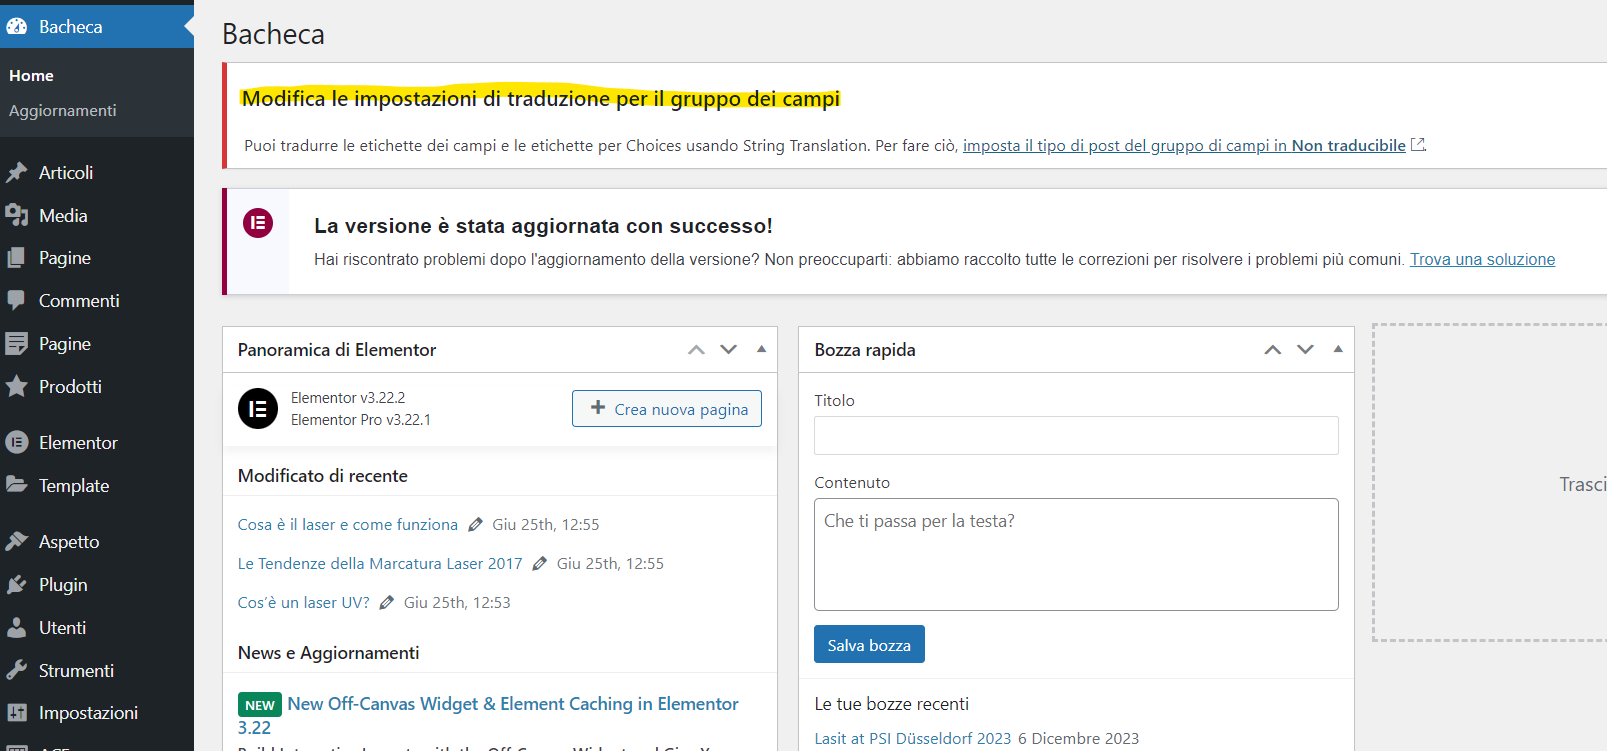
Task: Click the Plugin plug icon
Action: pyautogui.click(x=17, y=584)
